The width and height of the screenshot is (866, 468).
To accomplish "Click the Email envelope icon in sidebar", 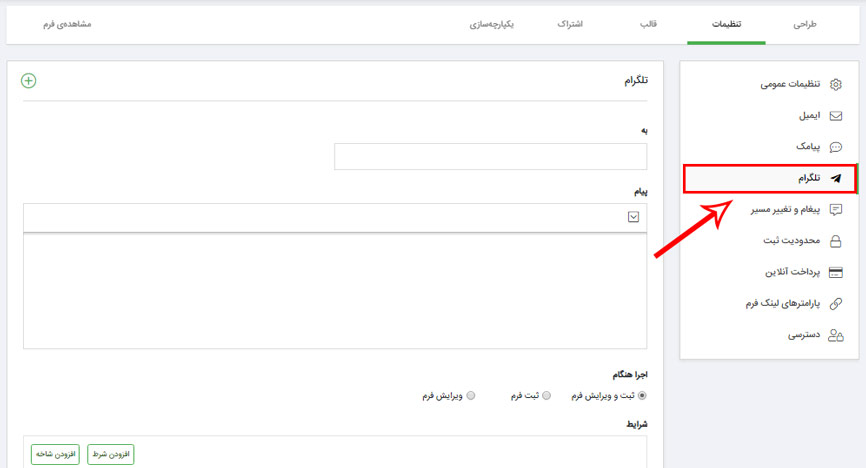I will coord(836,116).
